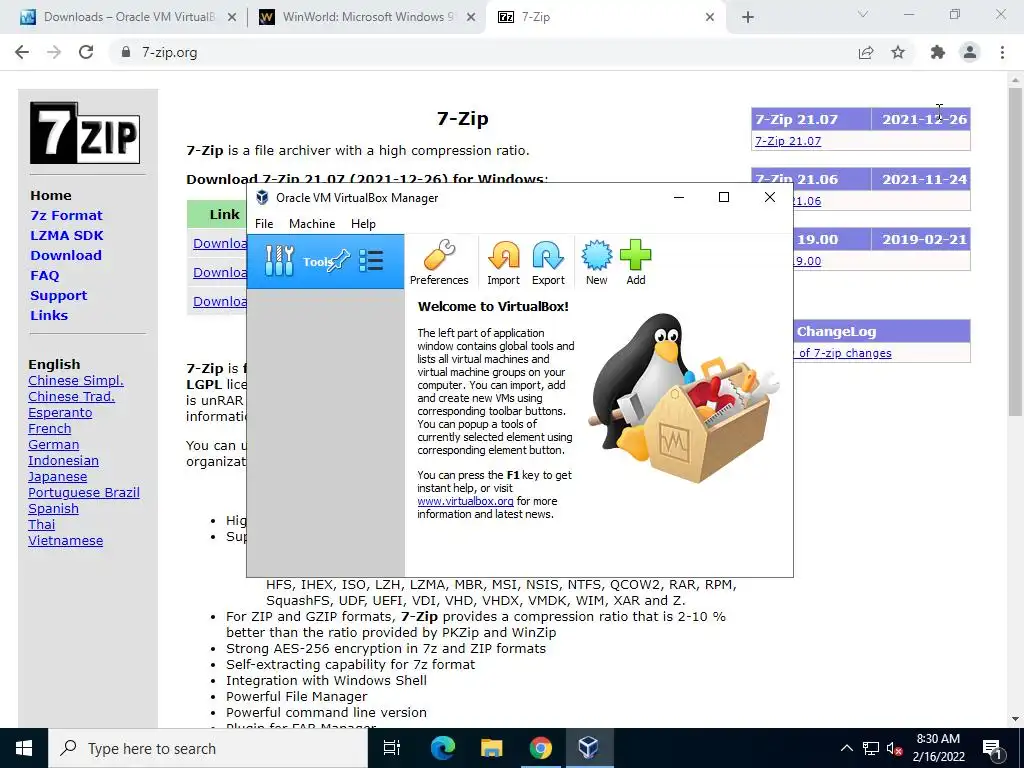Launch Microsoft Edge from taskbar
This screenshot has width=1024, height=768.
click(x=442, y=748)
